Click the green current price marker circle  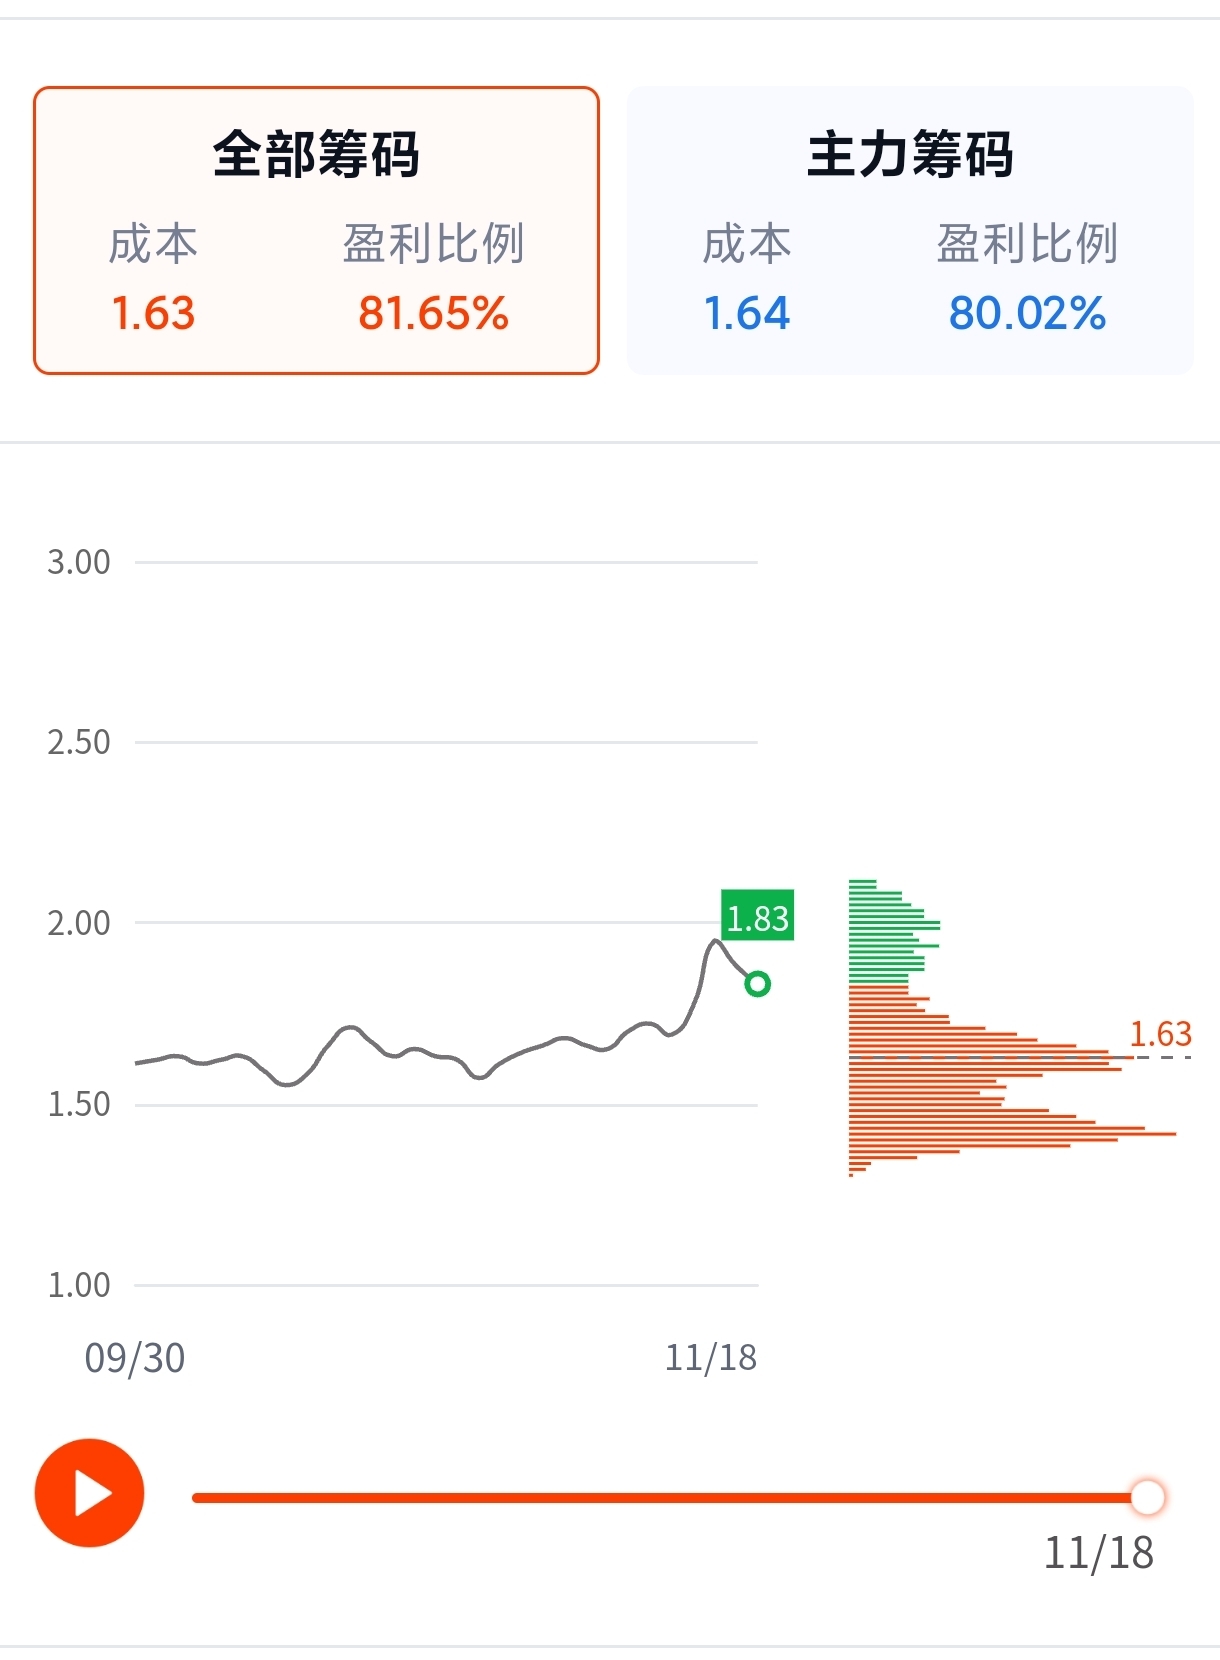coord(757,984)
